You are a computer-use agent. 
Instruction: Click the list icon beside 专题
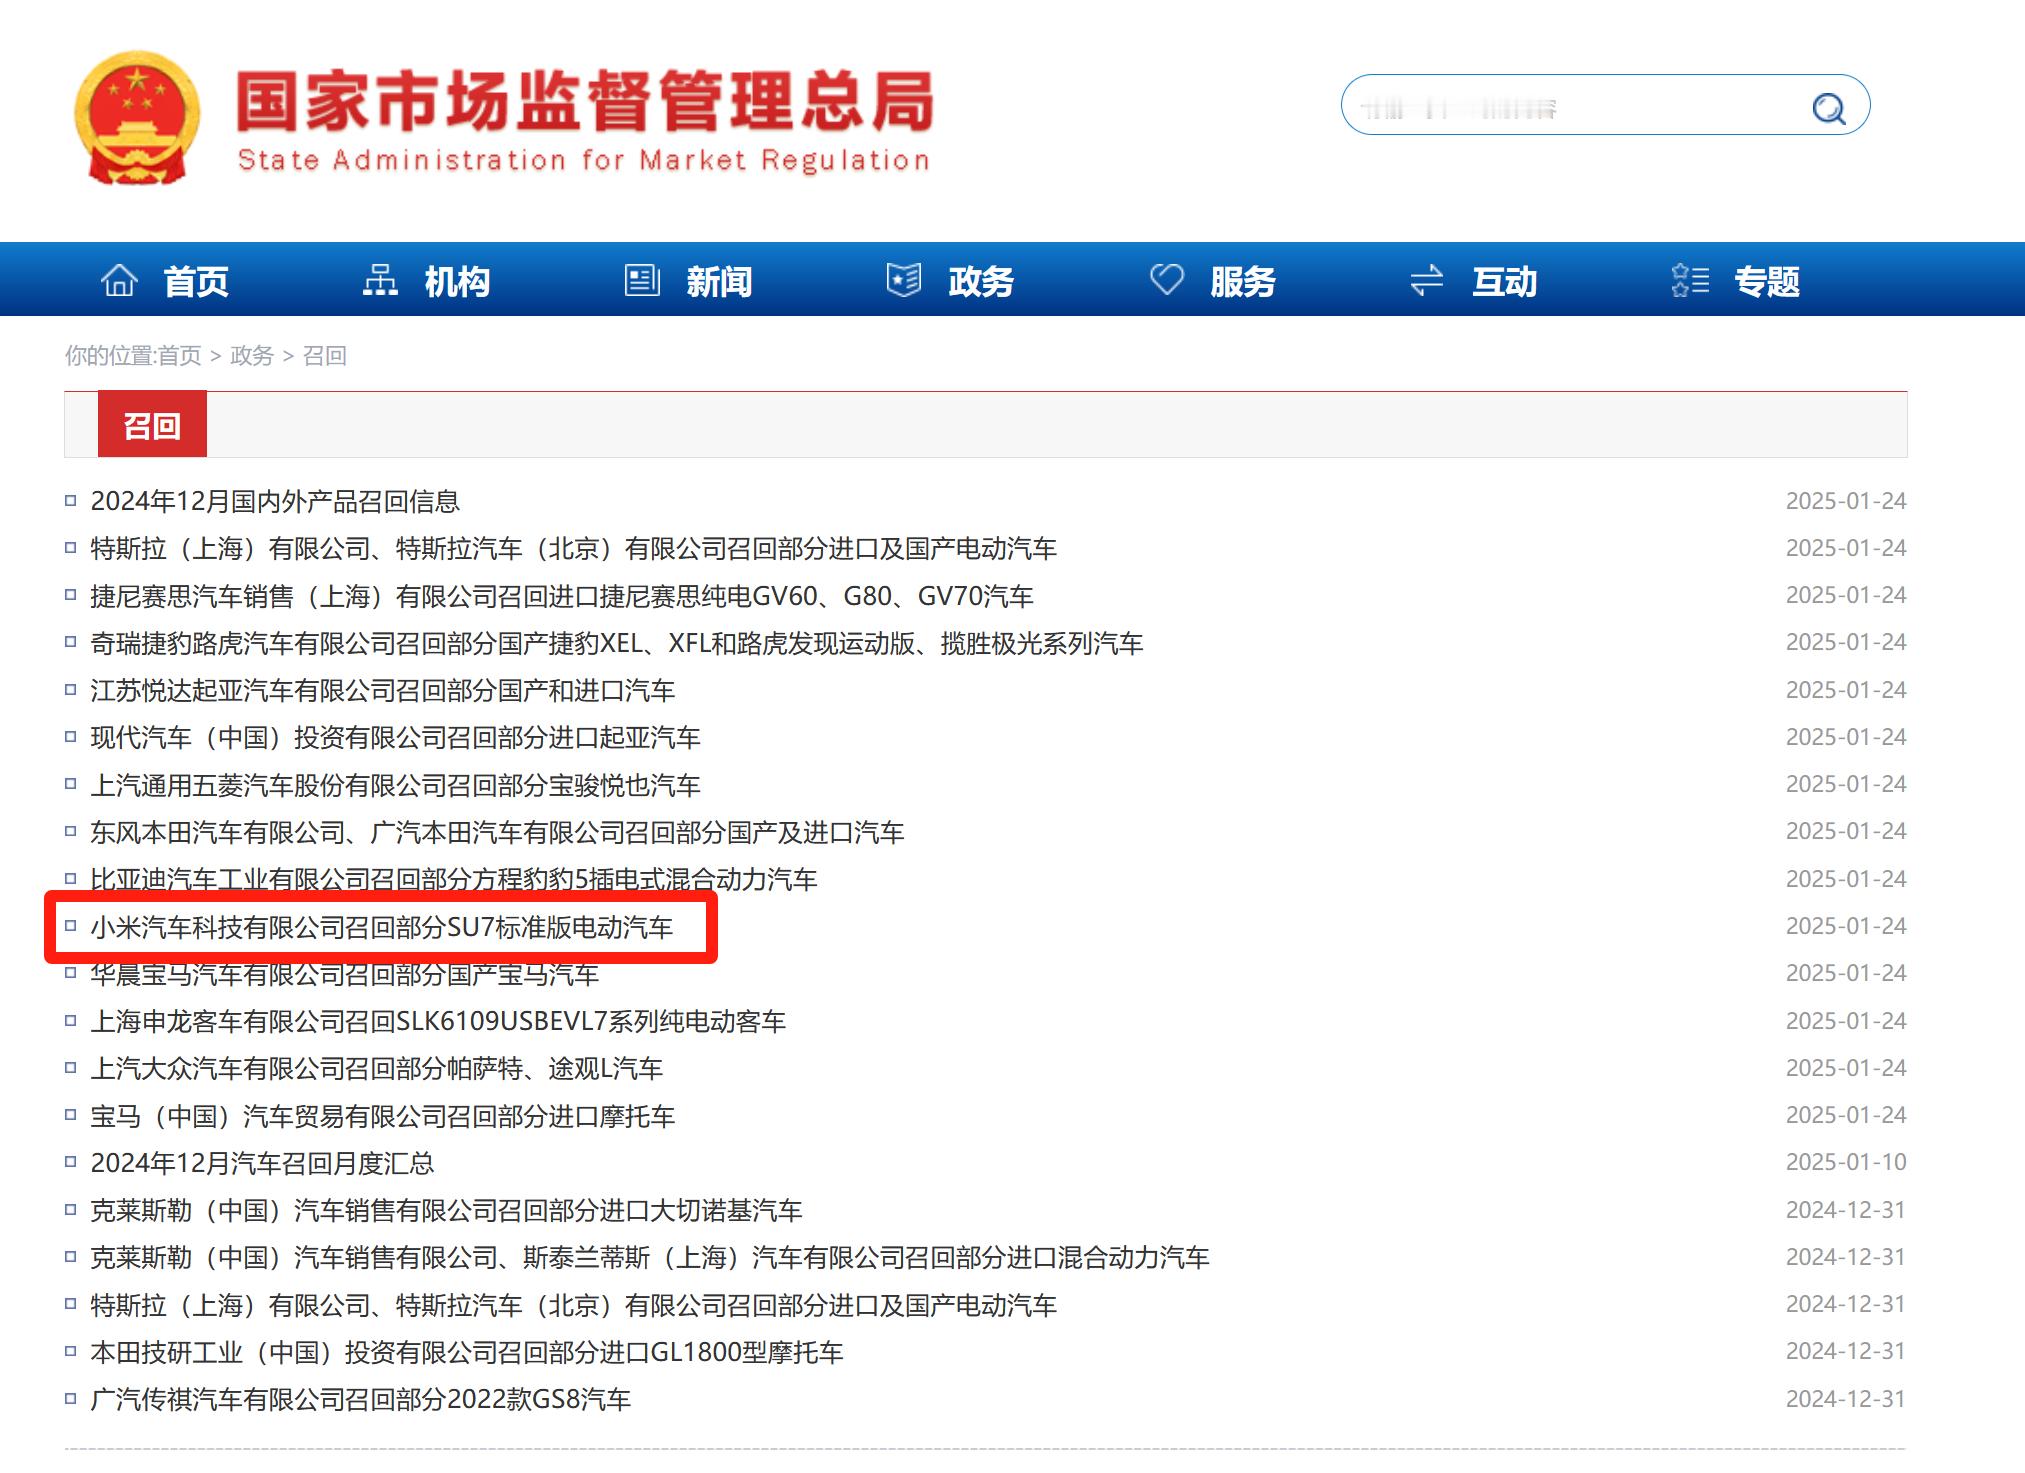click(1690, 280)
